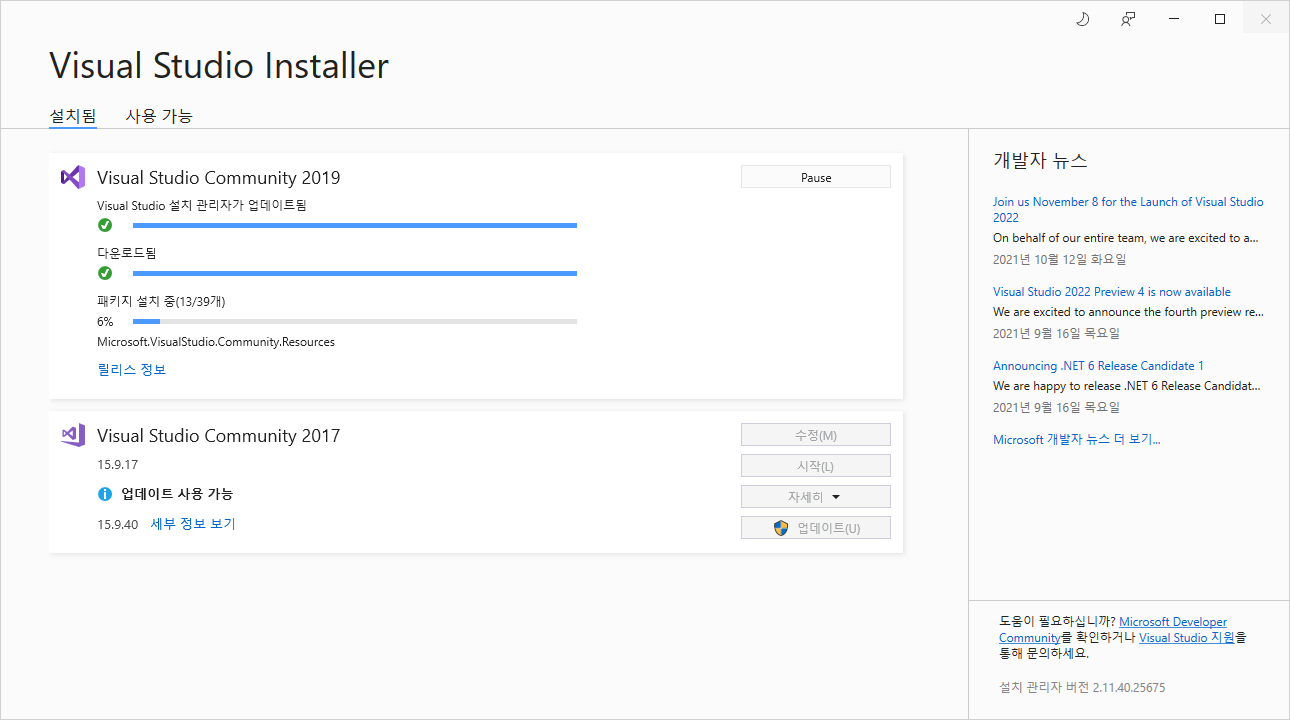Click the 개발자 뉴스 heading
Screen dimensions: 1290x720
[x=1040, y=160]
